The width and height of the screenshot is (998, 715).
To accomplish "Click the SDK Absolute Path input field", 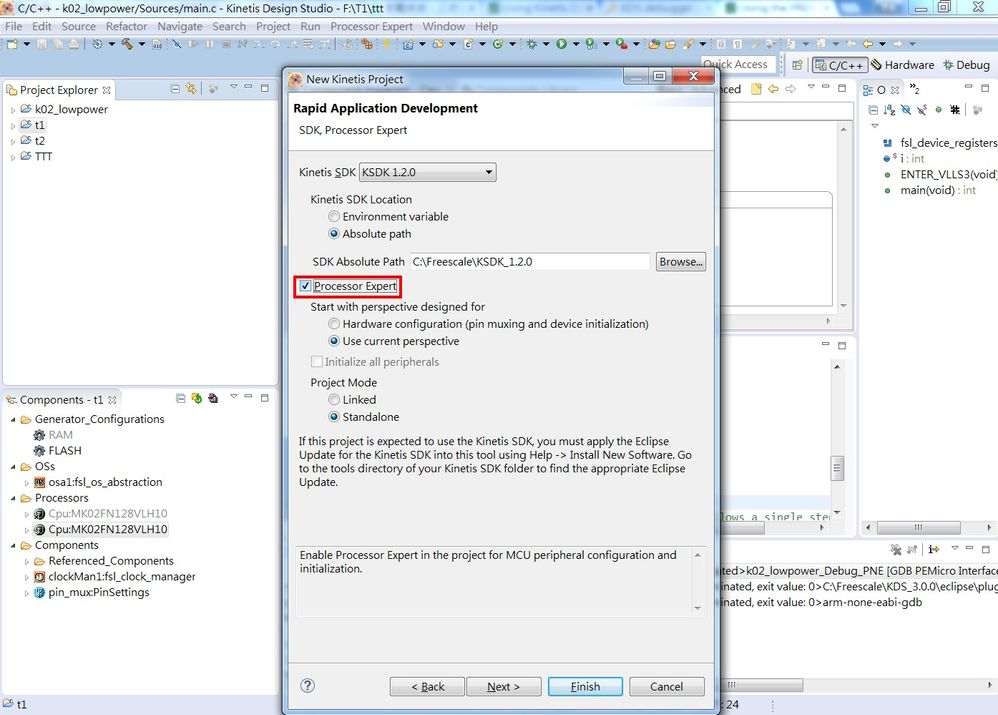I will coord(530,262).
